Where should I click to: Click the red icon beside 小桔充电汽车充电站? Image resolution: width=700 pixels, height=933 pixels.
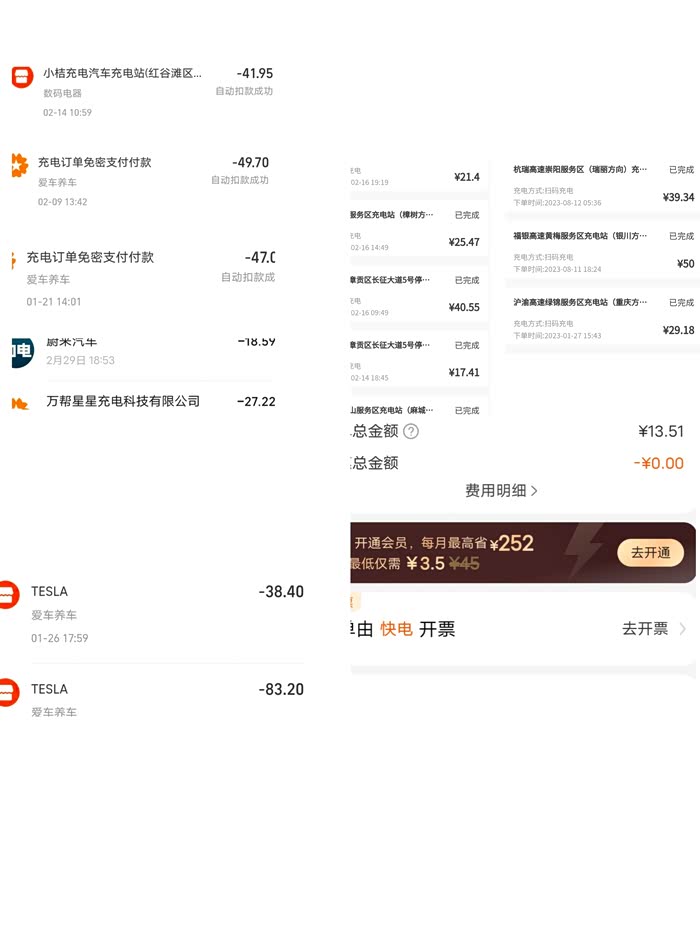coord(22,77)
